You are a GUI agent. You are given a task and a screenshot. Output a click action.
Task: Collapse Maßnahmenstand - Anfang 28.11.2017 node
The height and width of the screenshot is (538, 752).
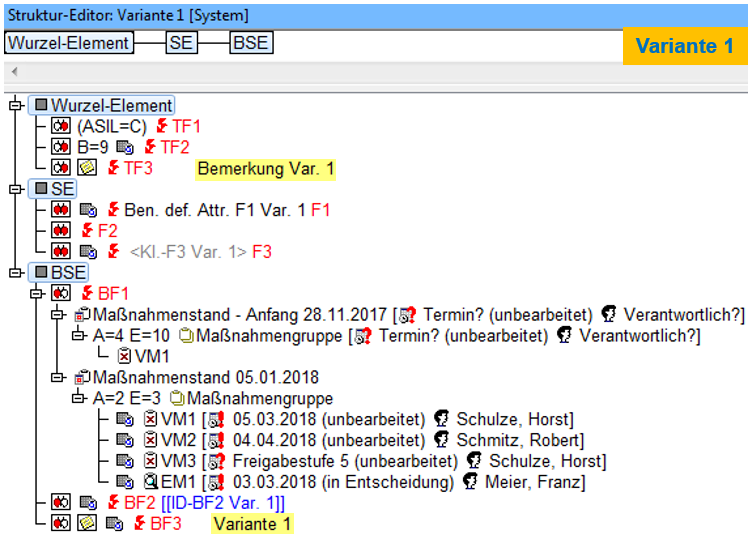coord(58,315)
